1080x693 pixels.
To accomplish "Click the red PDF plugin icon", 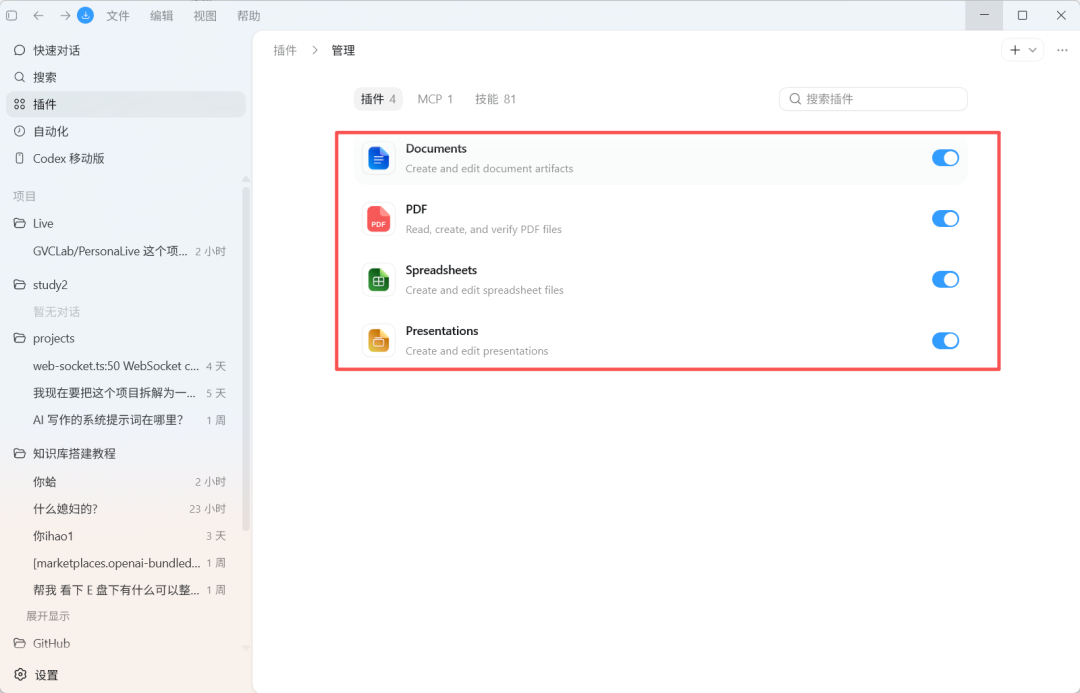I will point(378,219).
